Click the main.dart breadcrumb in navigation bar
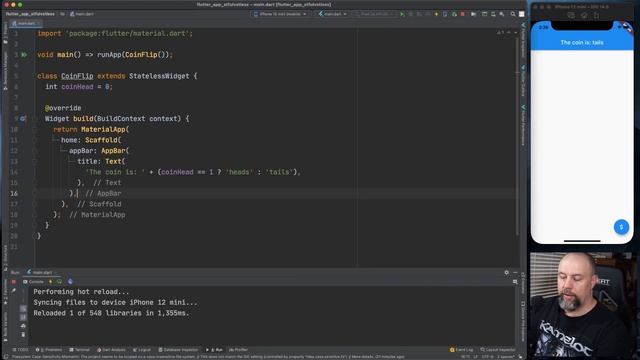This screenshot has width=640, height=360. [x=82, y=14]
